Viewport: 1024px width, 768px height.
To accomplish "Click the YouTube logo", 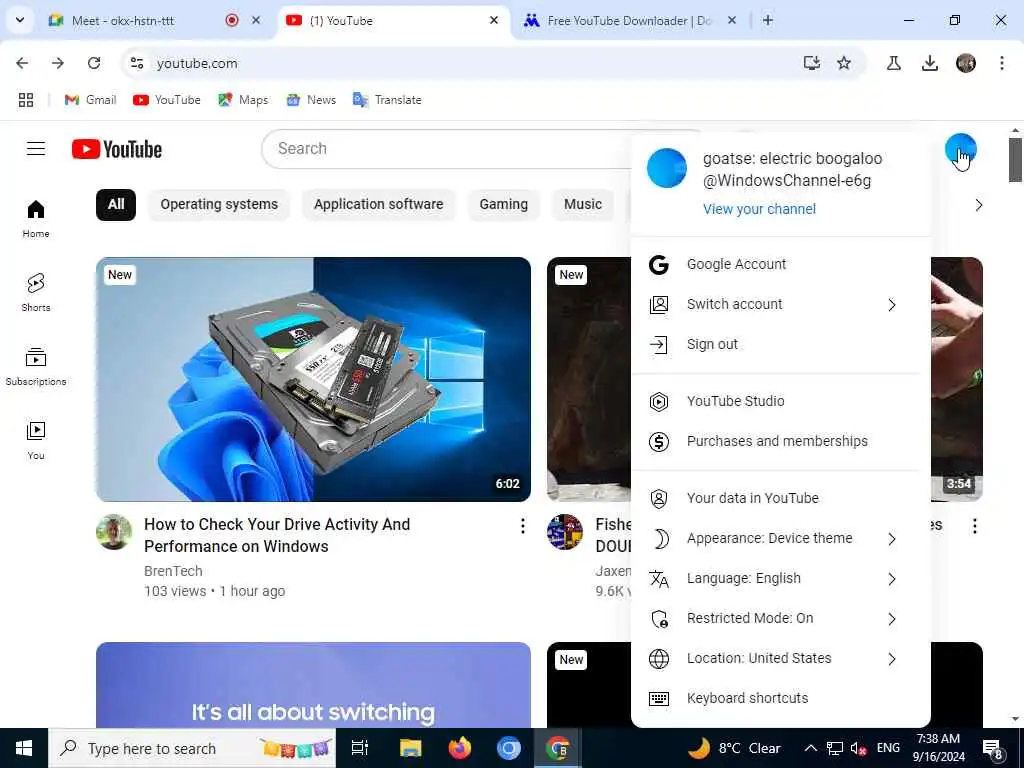I will click(117, 149).
